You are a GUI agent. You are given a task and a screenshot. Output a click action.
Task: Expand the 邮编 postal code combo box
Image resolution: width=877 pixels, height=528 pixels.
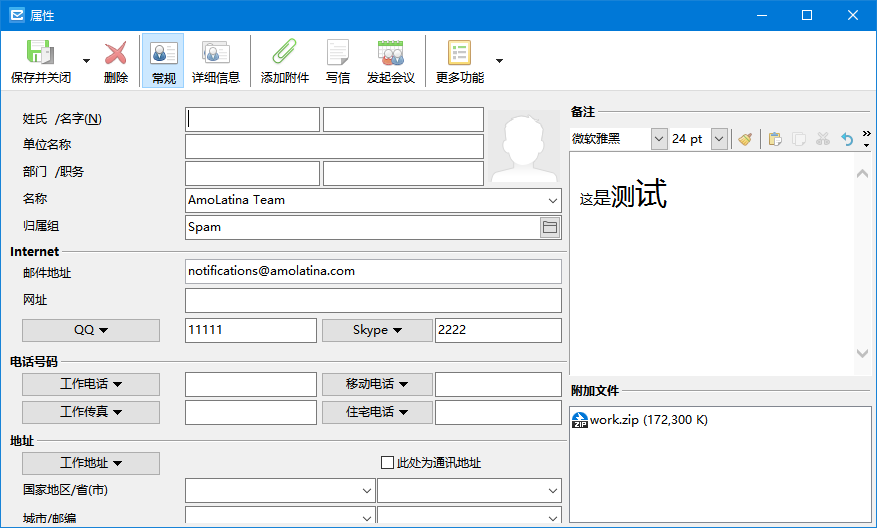553,517
